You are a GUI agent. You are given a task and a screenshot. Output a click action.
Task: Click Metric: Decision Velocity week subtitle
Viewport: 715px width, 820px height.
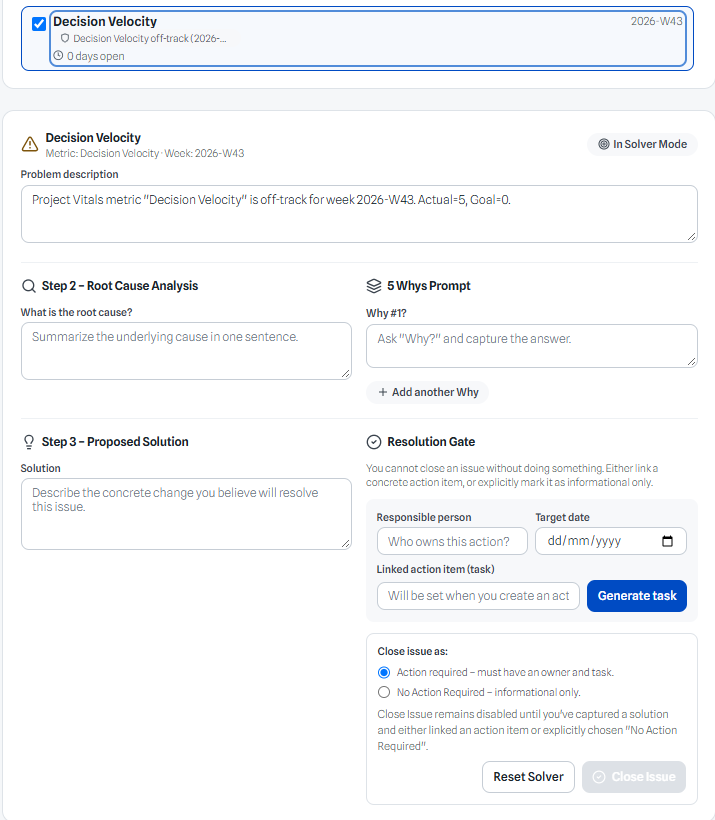[145, 153]
